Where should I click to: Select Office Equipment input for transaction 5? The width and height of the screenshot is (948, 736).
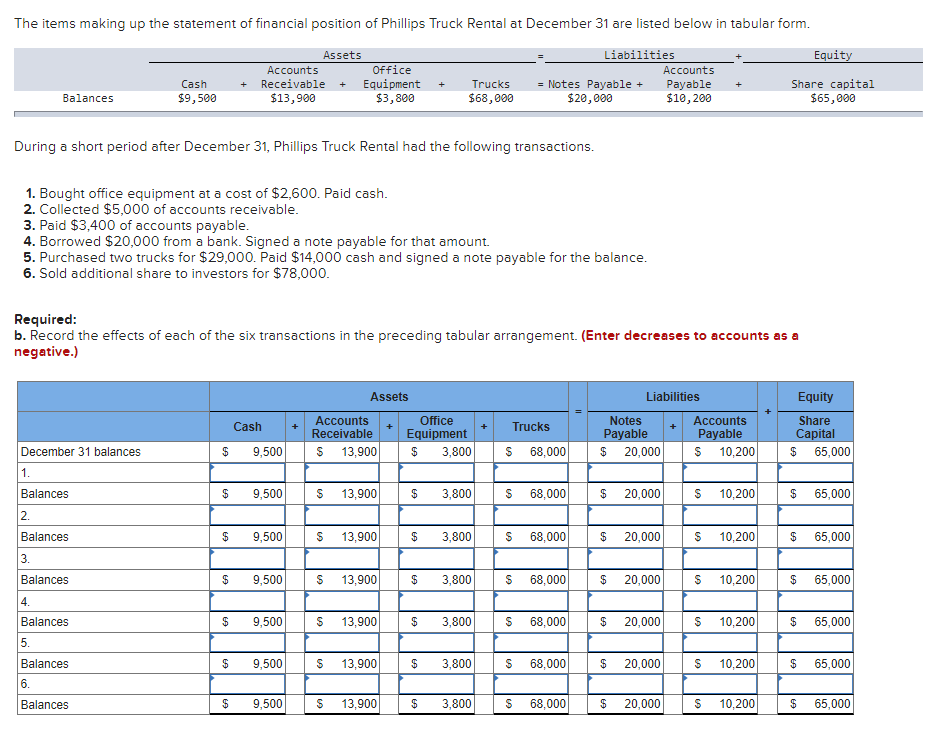coord(436,643)
